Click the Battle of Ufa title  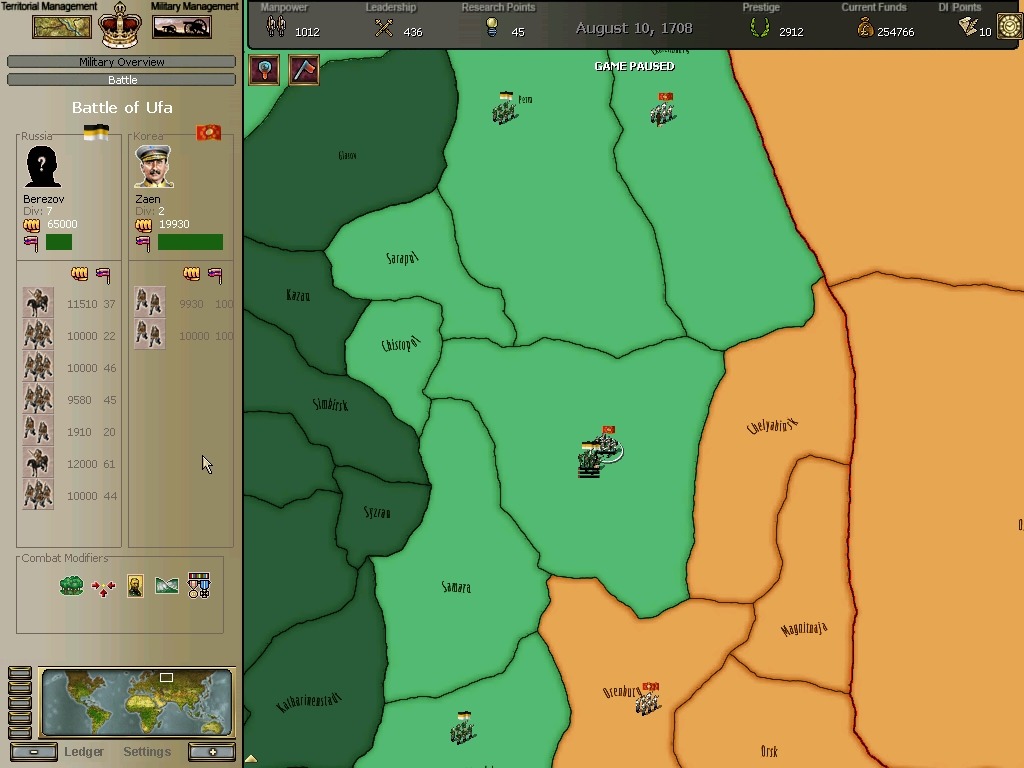122,107
